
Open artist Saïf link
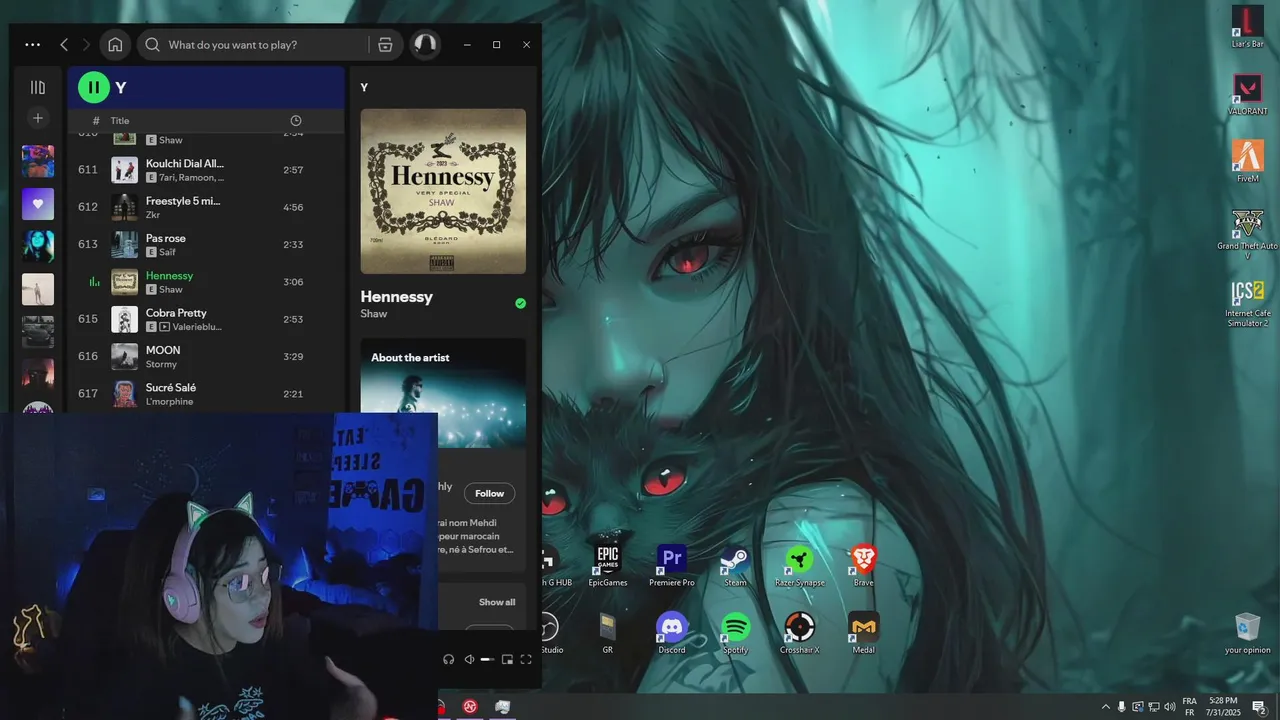pyautogui.click(x=167, y=252)
